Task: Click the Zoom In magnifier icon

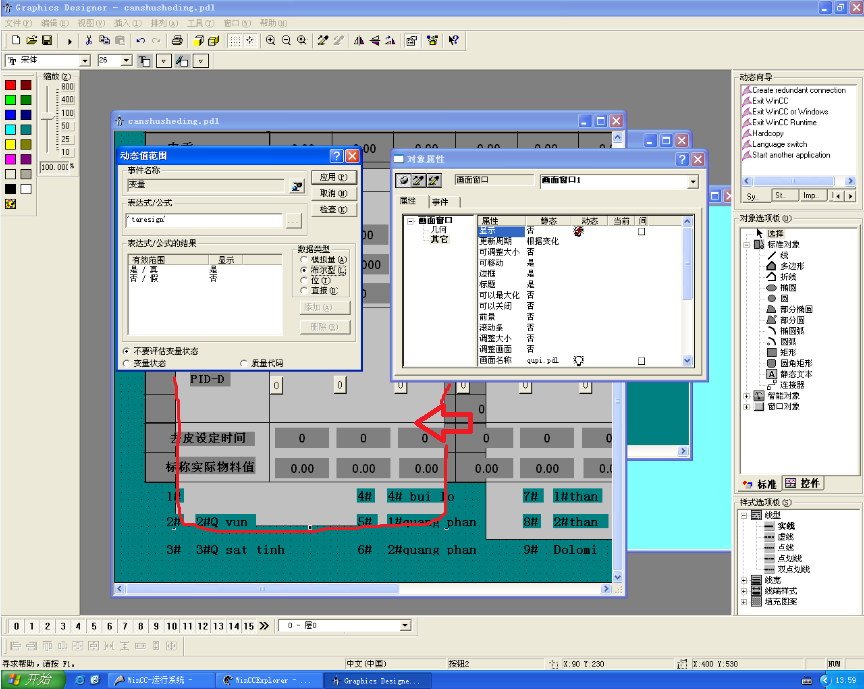Action: click(271, 41)
